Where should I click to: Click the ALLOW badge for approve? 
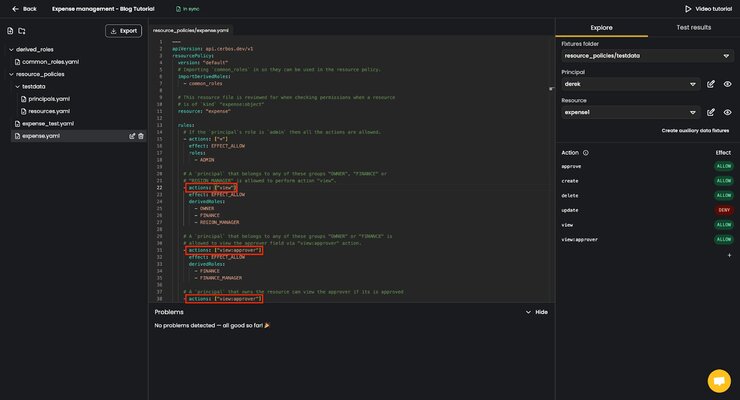coord(723,166)
